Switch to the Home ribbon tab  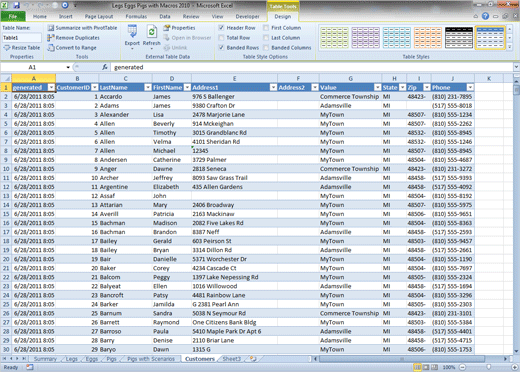click(40, 16)
